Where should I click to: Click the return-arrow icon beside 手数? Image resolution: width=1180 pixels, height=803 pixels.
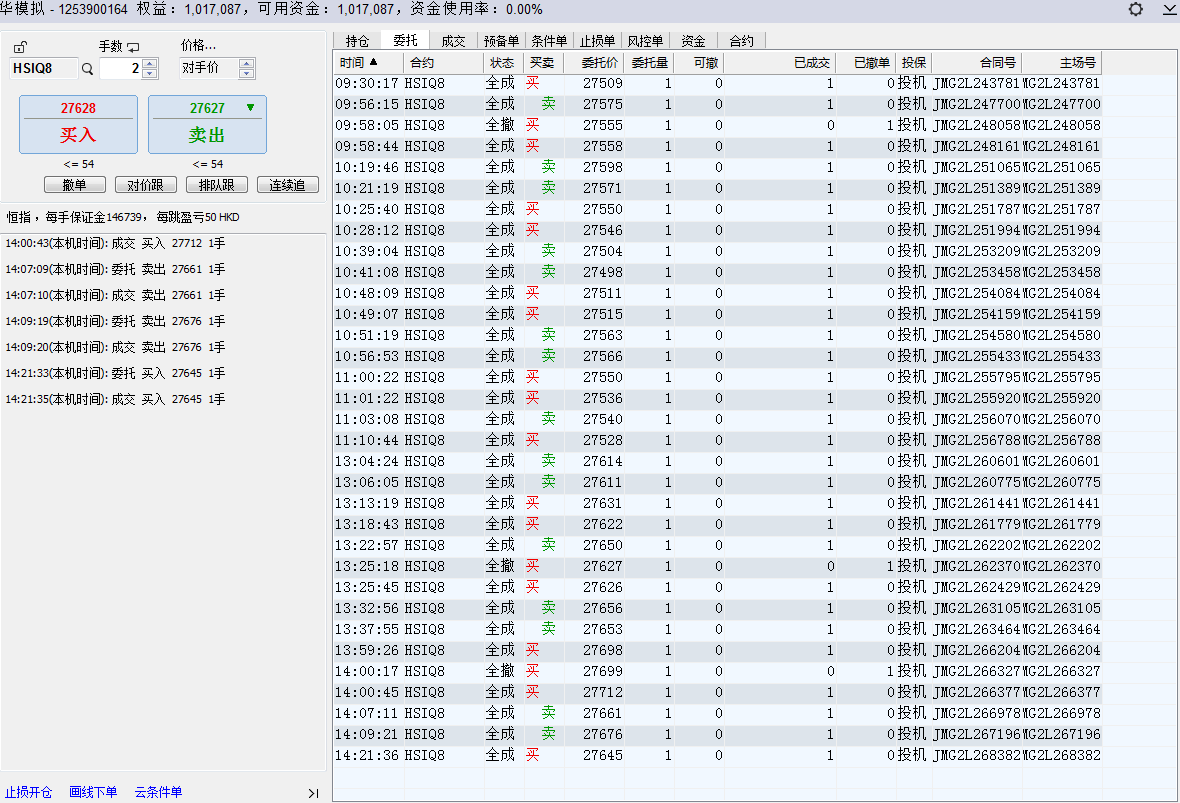point(133,47)
